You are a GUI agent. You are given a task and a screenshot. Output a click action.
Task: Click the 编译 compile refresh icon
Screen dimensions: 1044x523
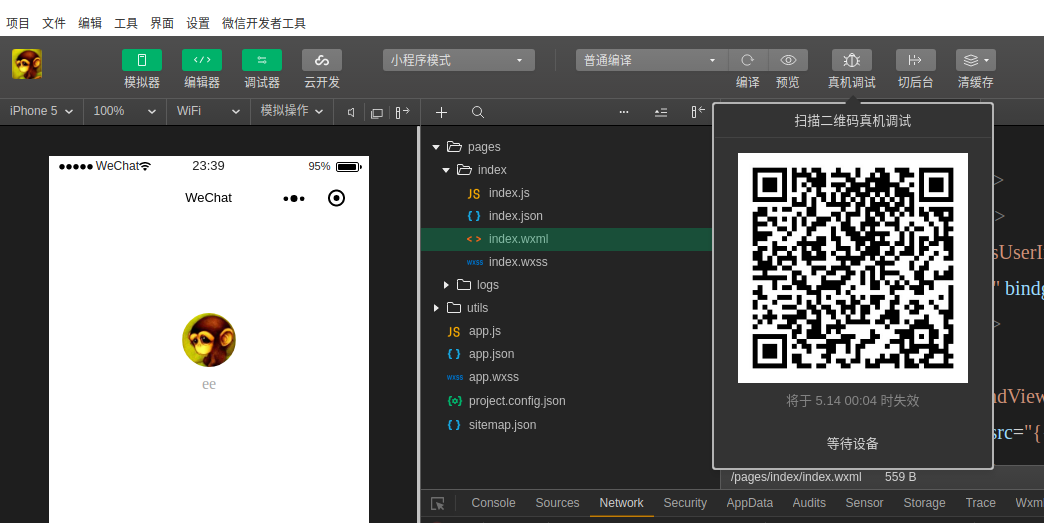(x=748, y=60)
